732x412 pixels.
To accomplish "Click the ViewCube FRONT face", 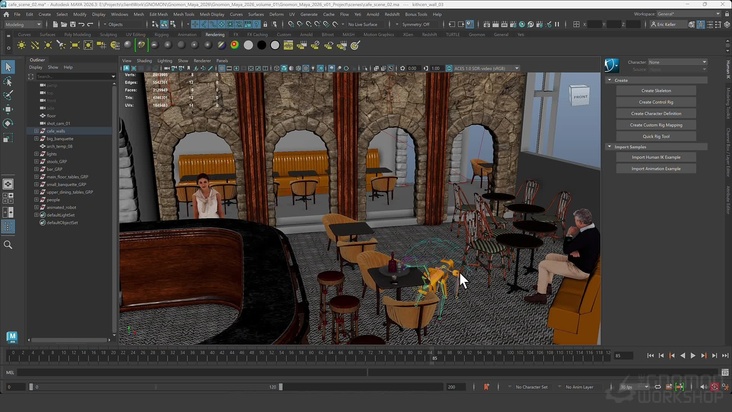I will coord(580,96).
